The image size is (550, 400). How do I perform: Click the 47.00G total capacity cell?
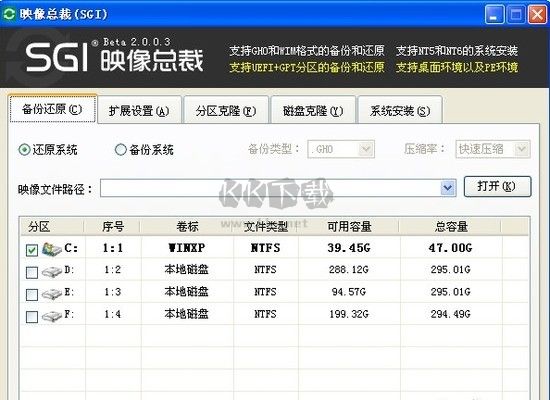pyautogui.click(x=451, y=248)
